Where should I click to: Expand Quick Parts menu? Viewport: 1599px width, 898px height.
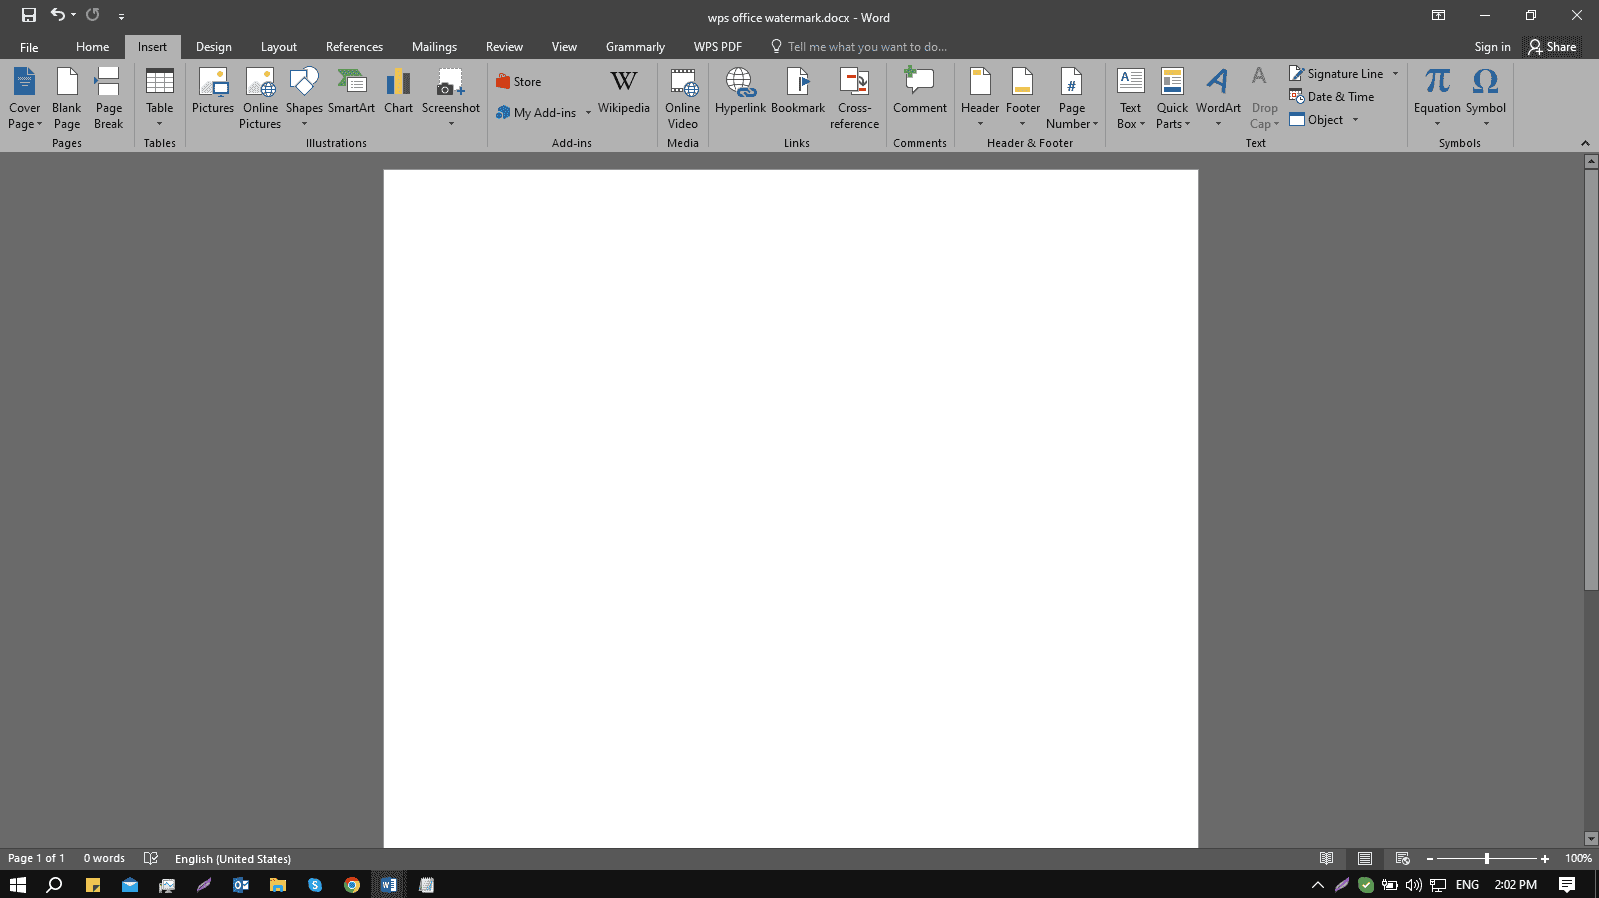tap(1172, 98)
